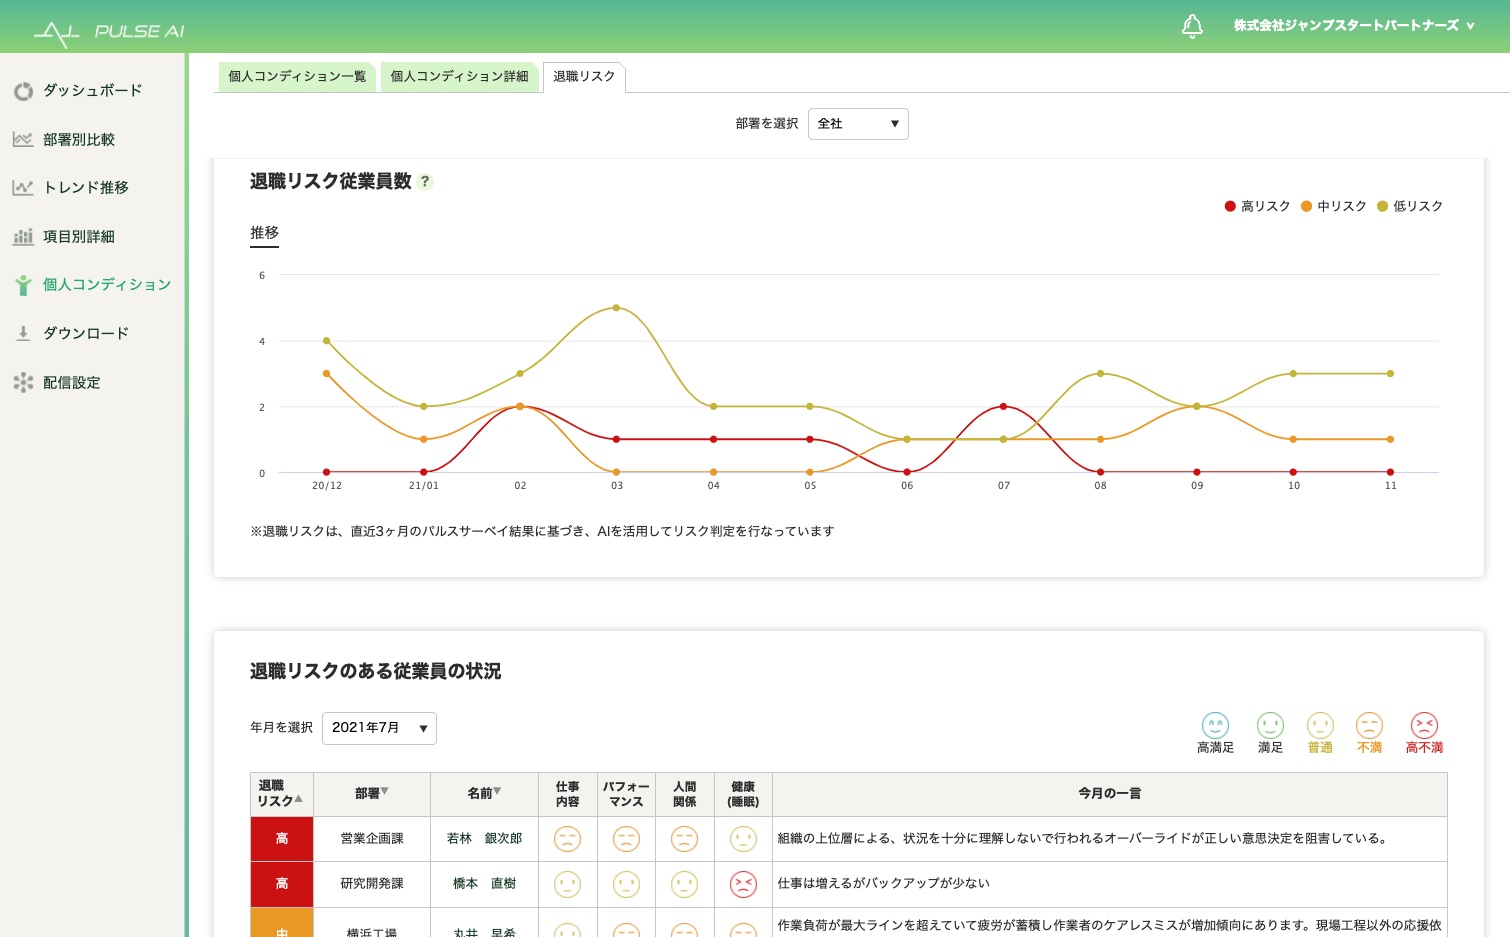Sort table by 退職リスク column header
The image size is (1510, 937).
(x=281, y=794)
